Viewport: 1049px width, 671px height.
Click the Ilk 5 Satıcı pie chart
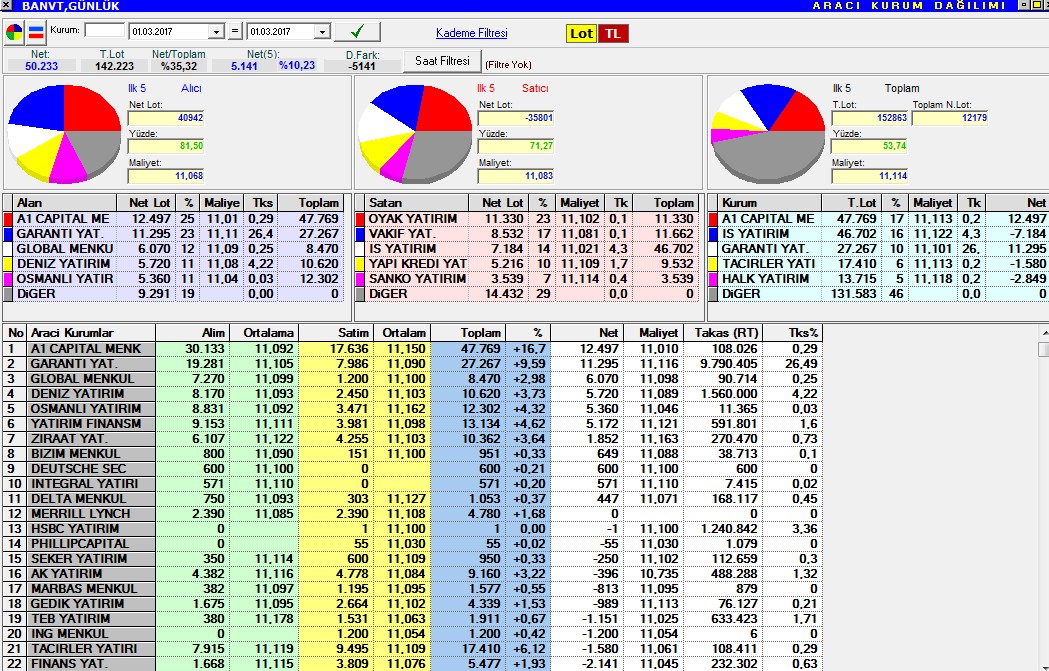click(415, 133)
